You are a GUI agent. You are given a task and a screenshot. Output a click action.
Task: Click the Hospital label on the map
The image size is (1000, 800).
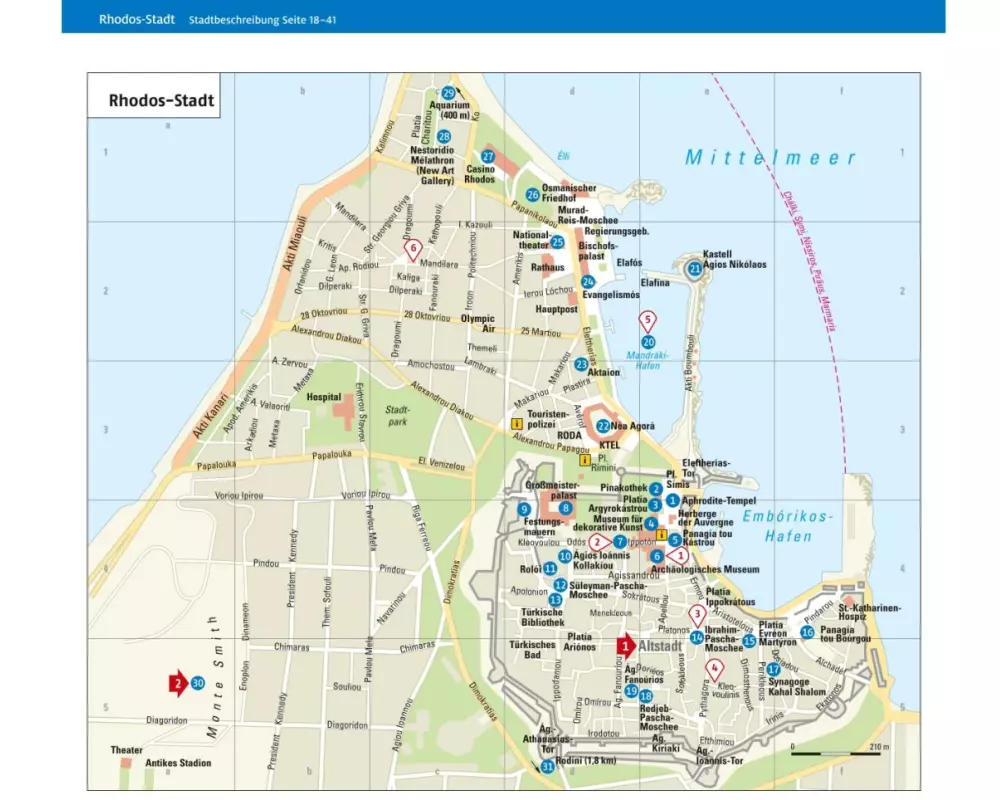(x=325, y=396)
